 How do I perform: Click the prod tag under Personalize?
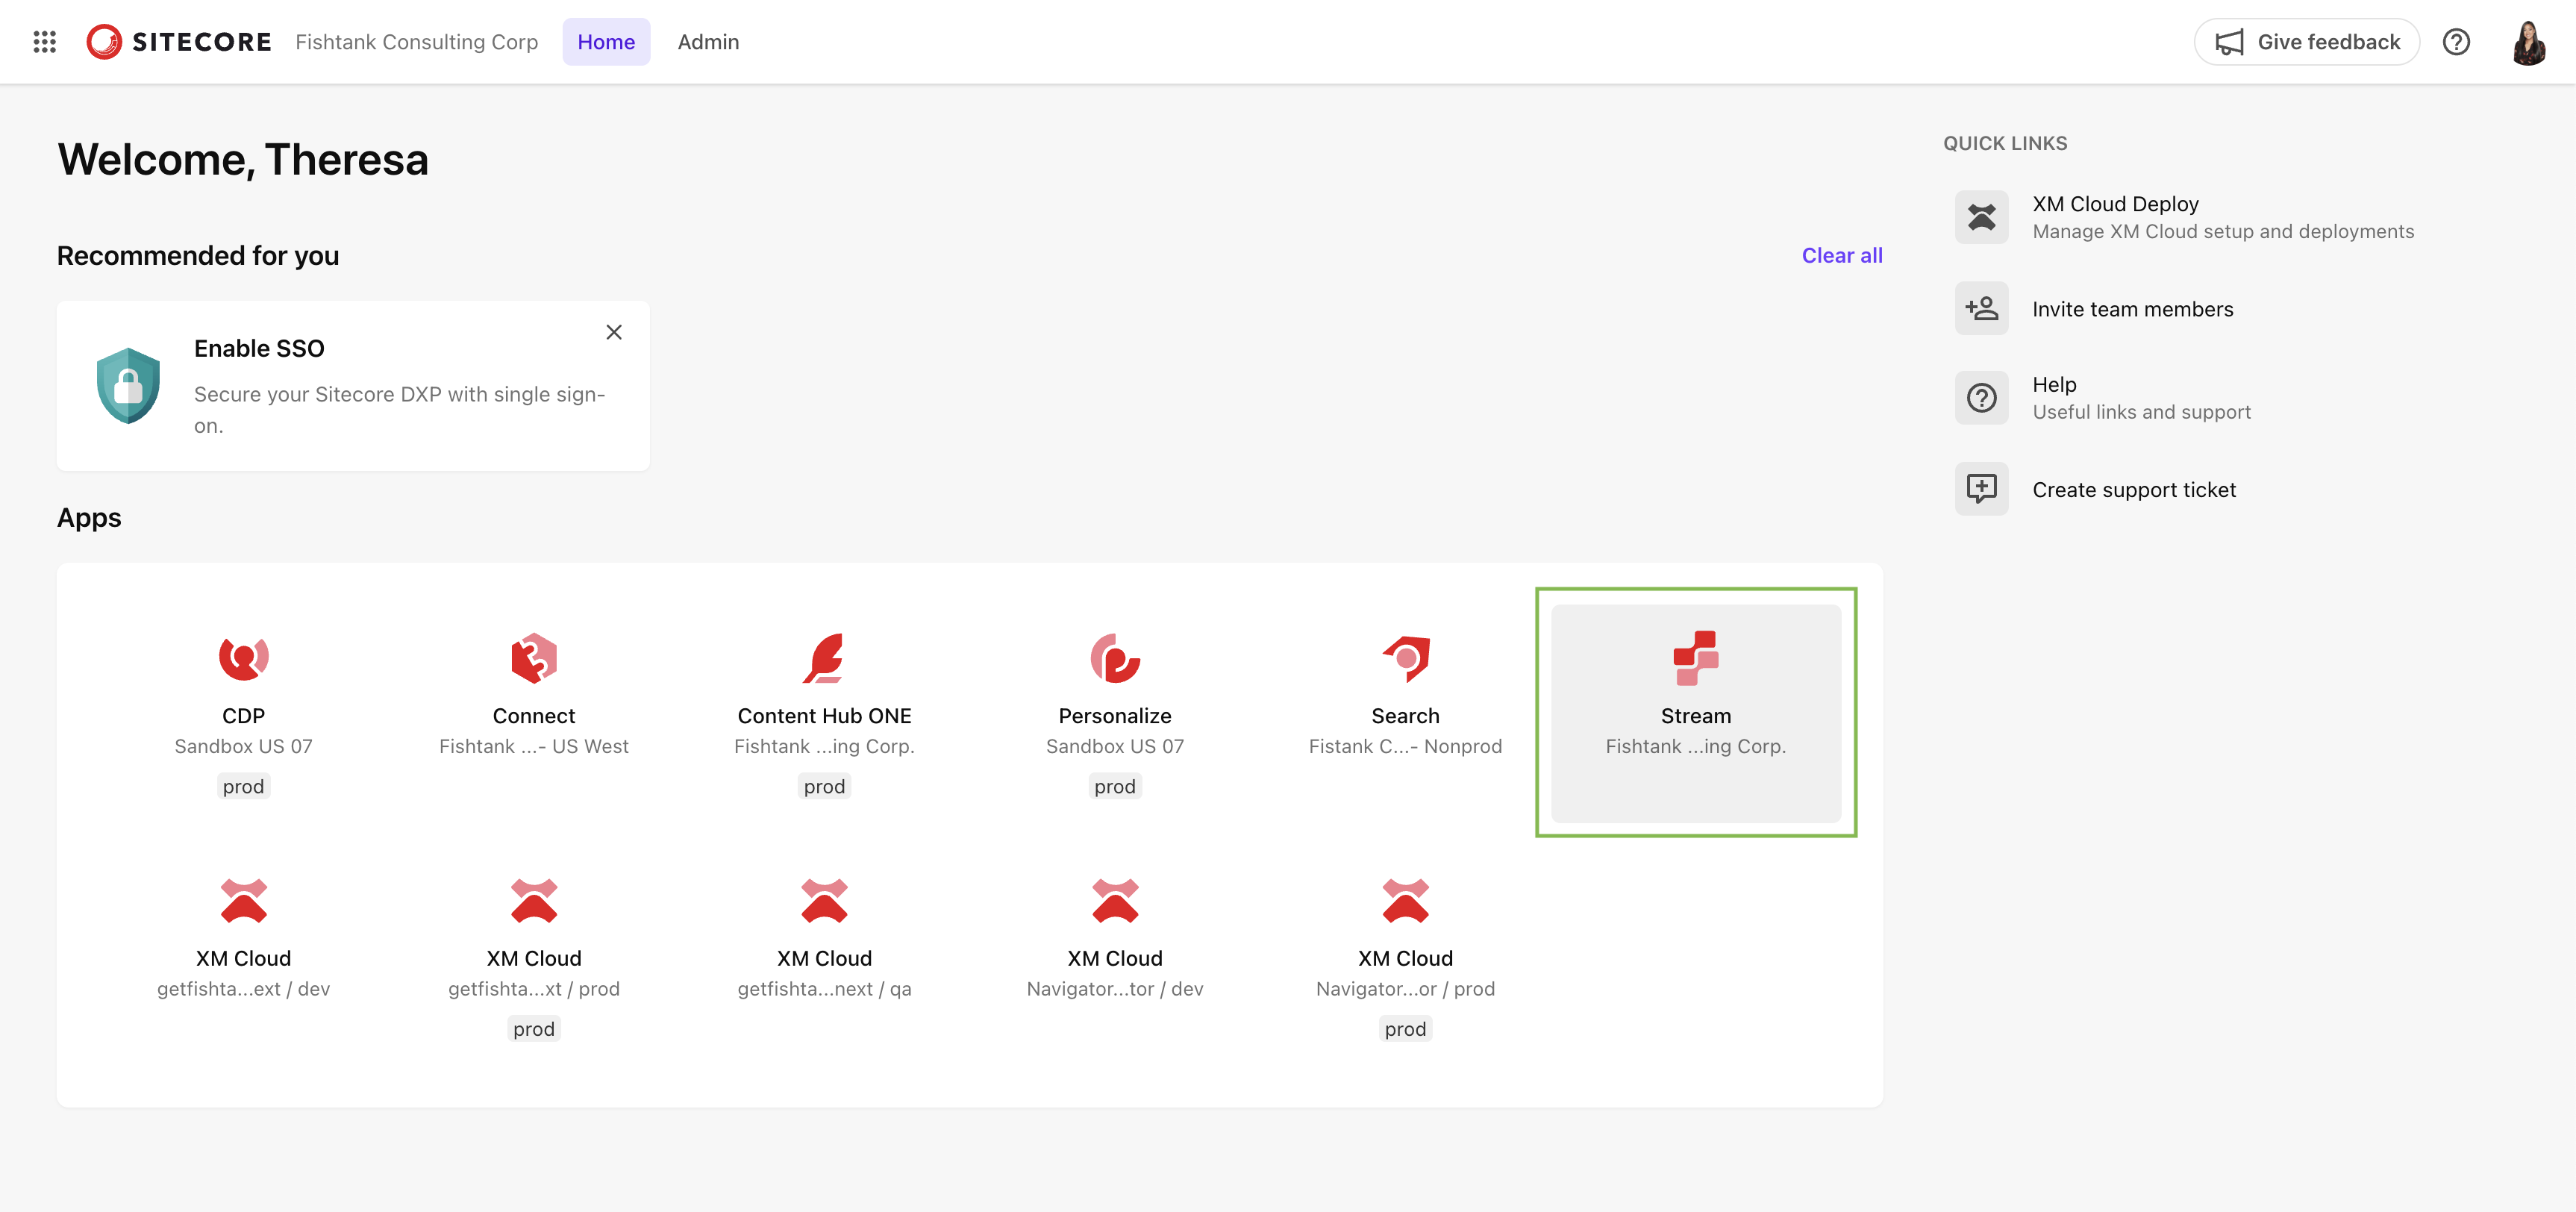1114,786
